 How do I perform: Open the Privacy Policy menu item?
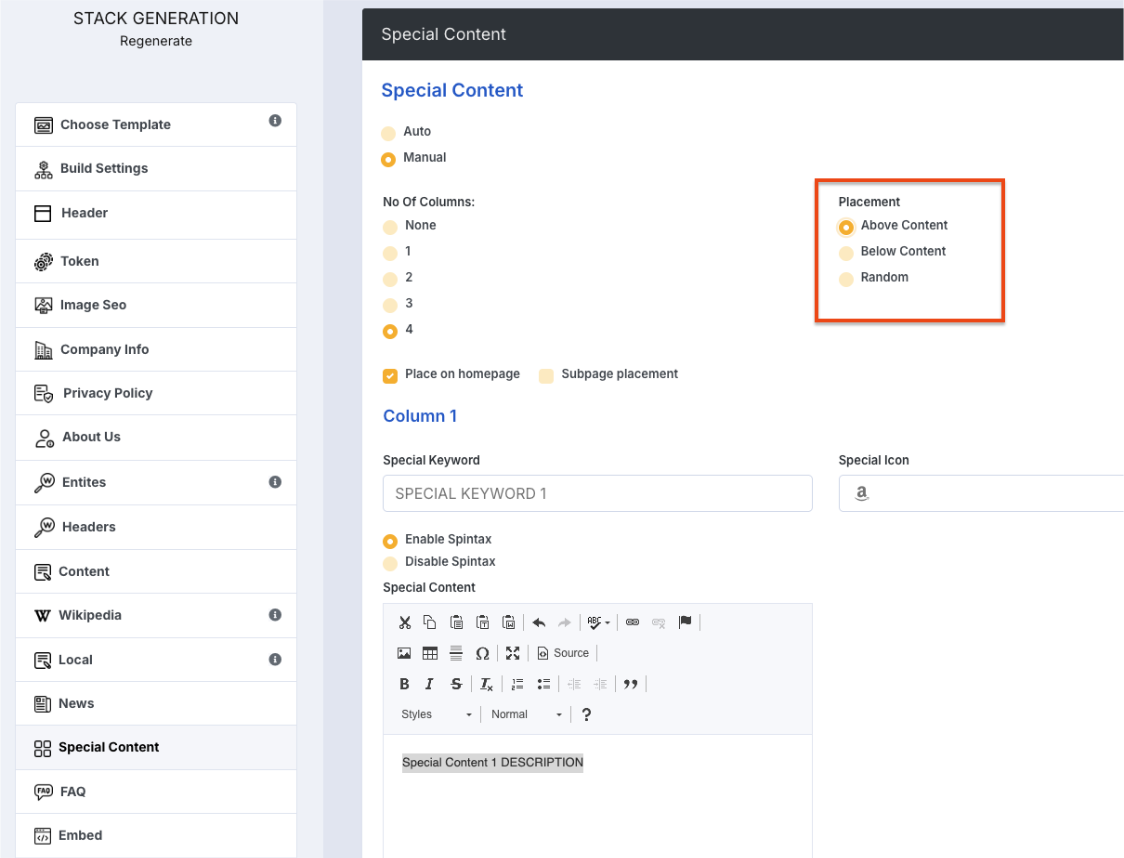(x=156, y=394)
